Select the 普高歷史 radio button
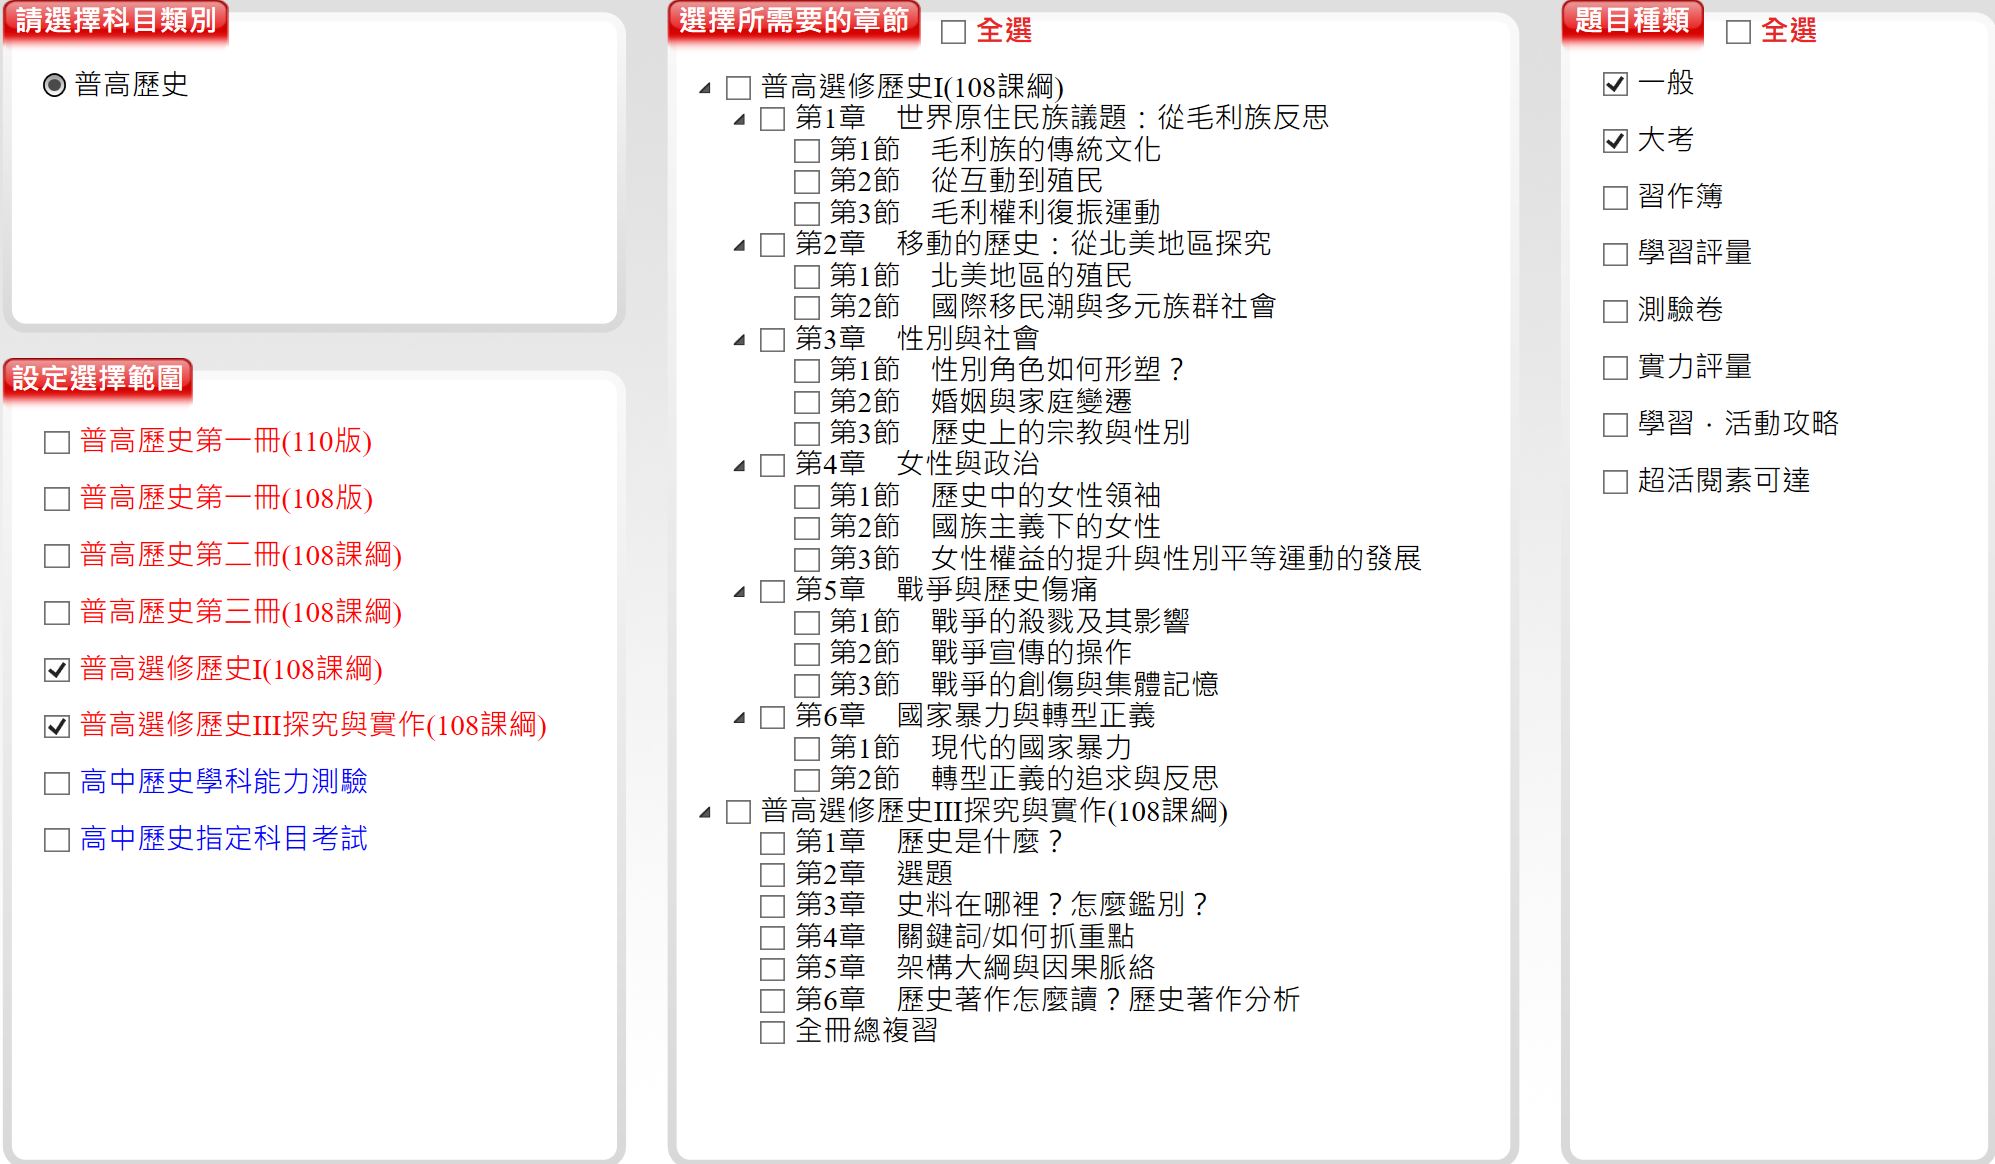The width and height of the screenshot is (1995, 1164). point(55,85)
